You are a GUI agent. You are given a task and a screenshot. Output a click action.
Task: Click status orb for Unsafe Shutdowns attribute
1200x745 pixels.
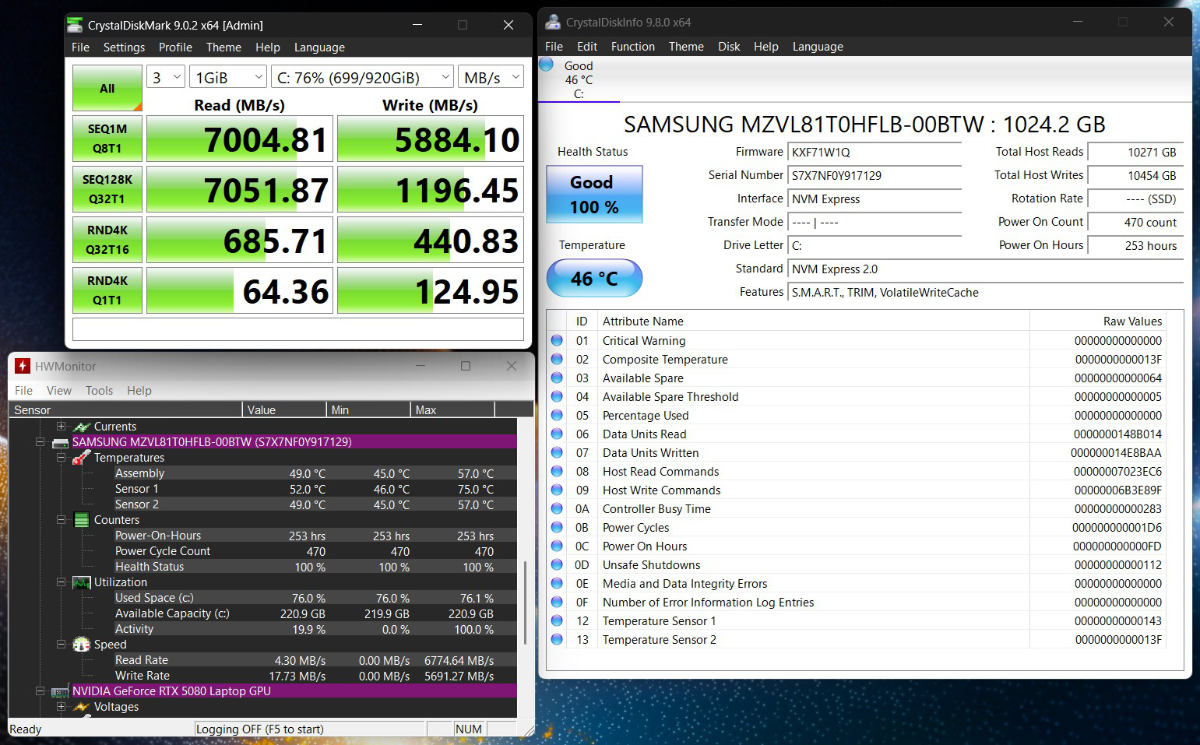[x=557, y=565]
